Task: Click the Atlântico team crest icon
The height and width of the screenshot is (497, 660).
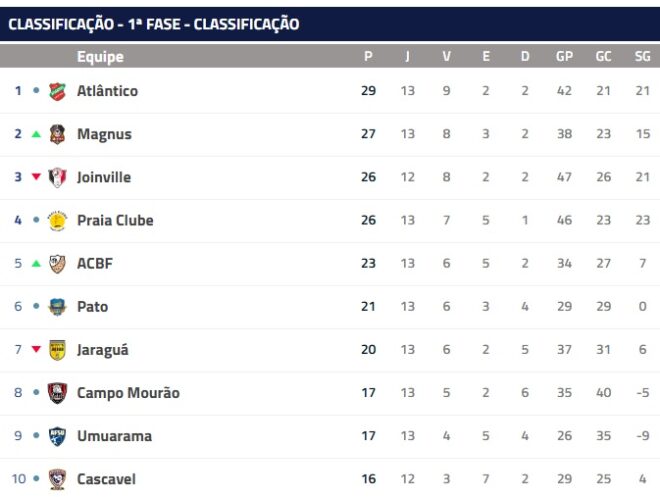Action: pos(57,91)
